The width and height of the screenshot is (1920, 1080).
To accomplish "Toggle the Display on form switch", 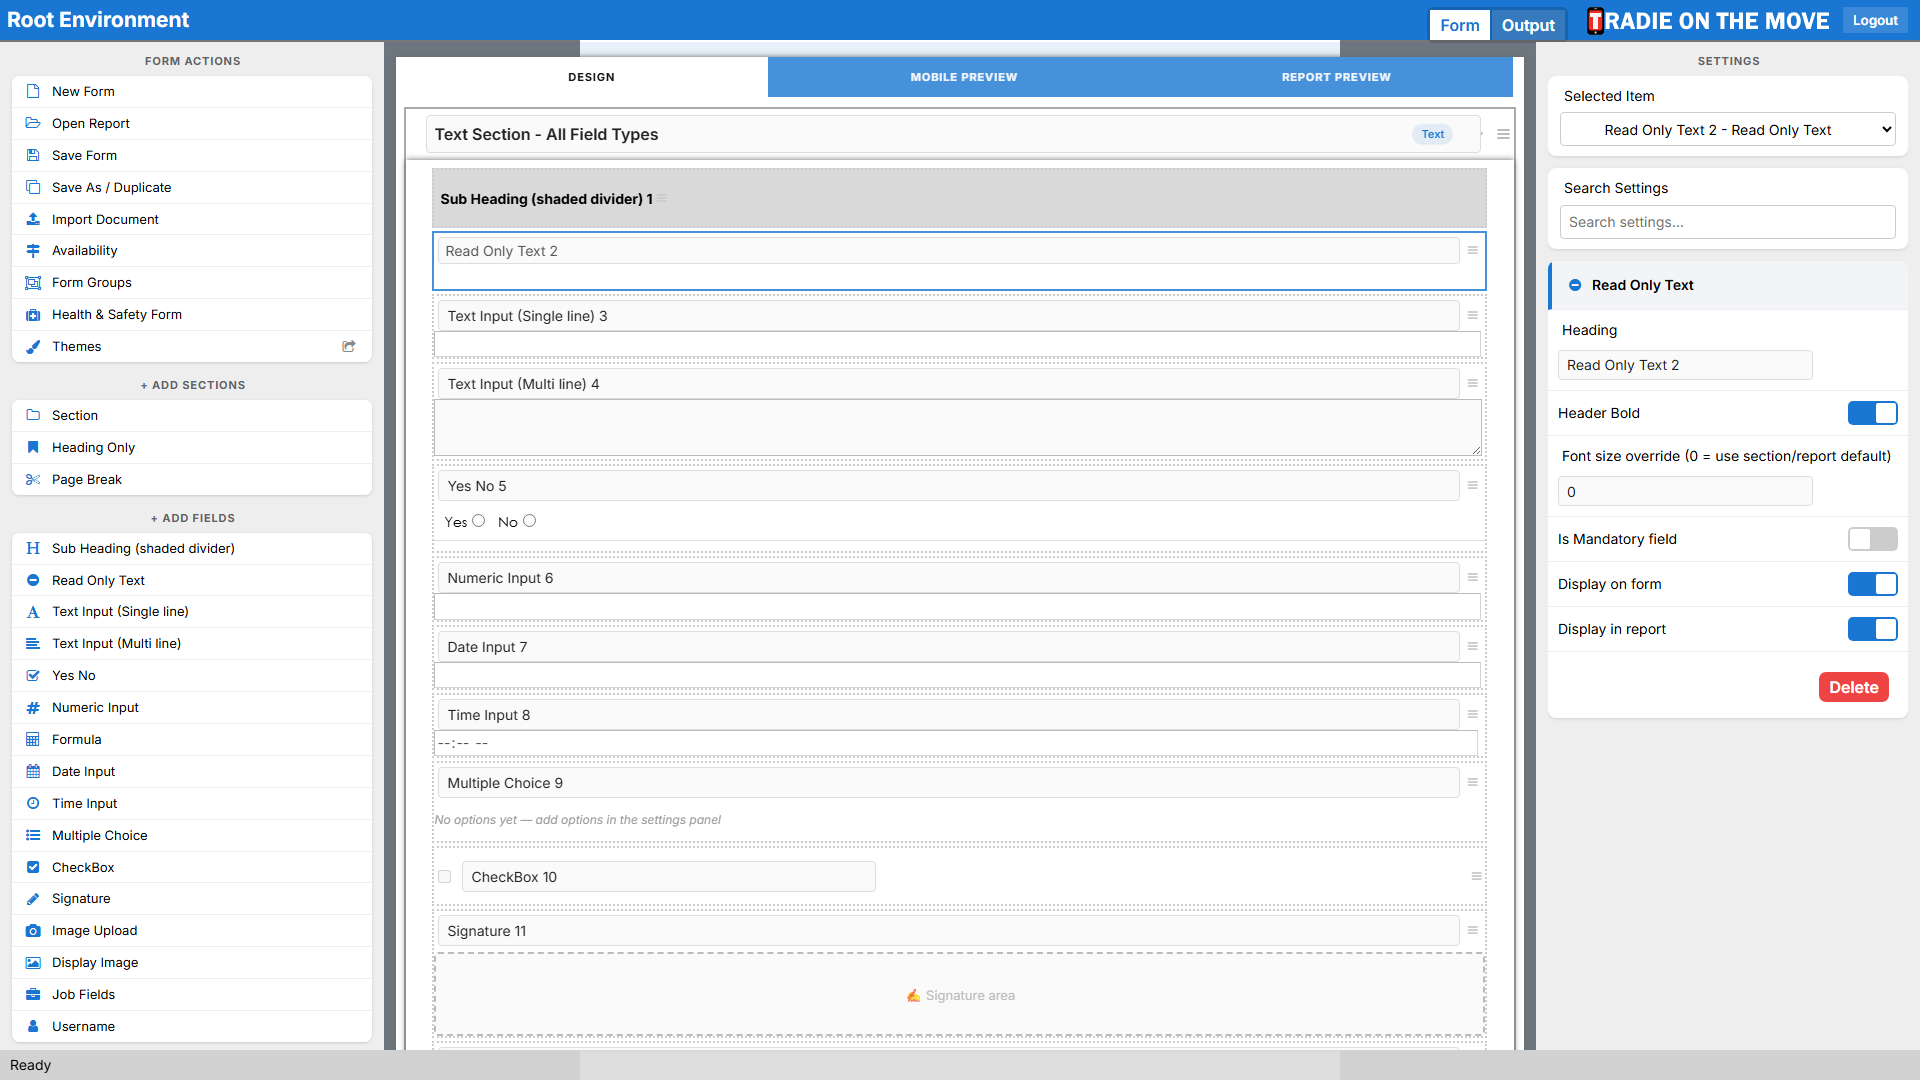I will (1872, 584).
